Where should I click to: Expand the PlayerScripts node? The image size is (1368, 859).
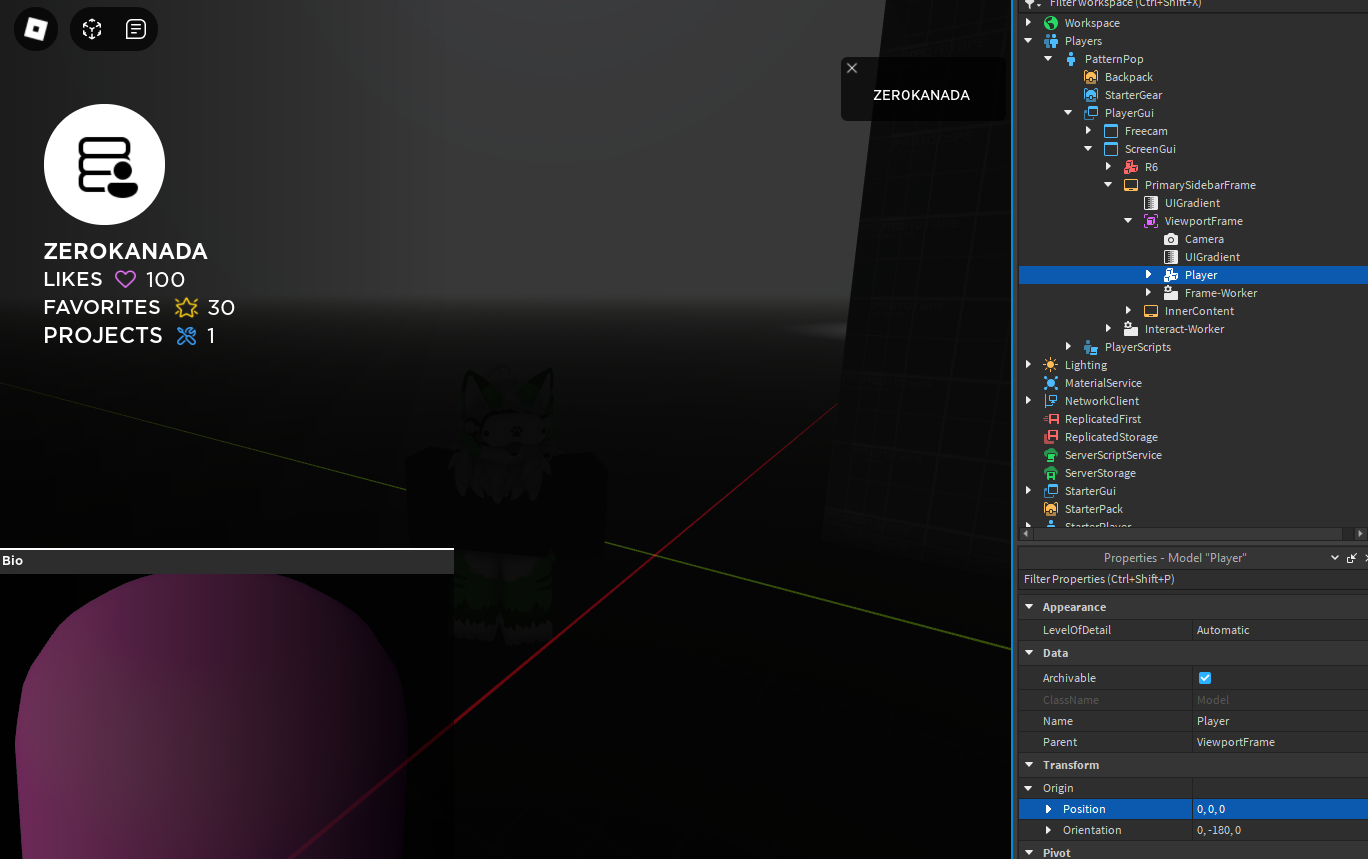coord(1068,346)
